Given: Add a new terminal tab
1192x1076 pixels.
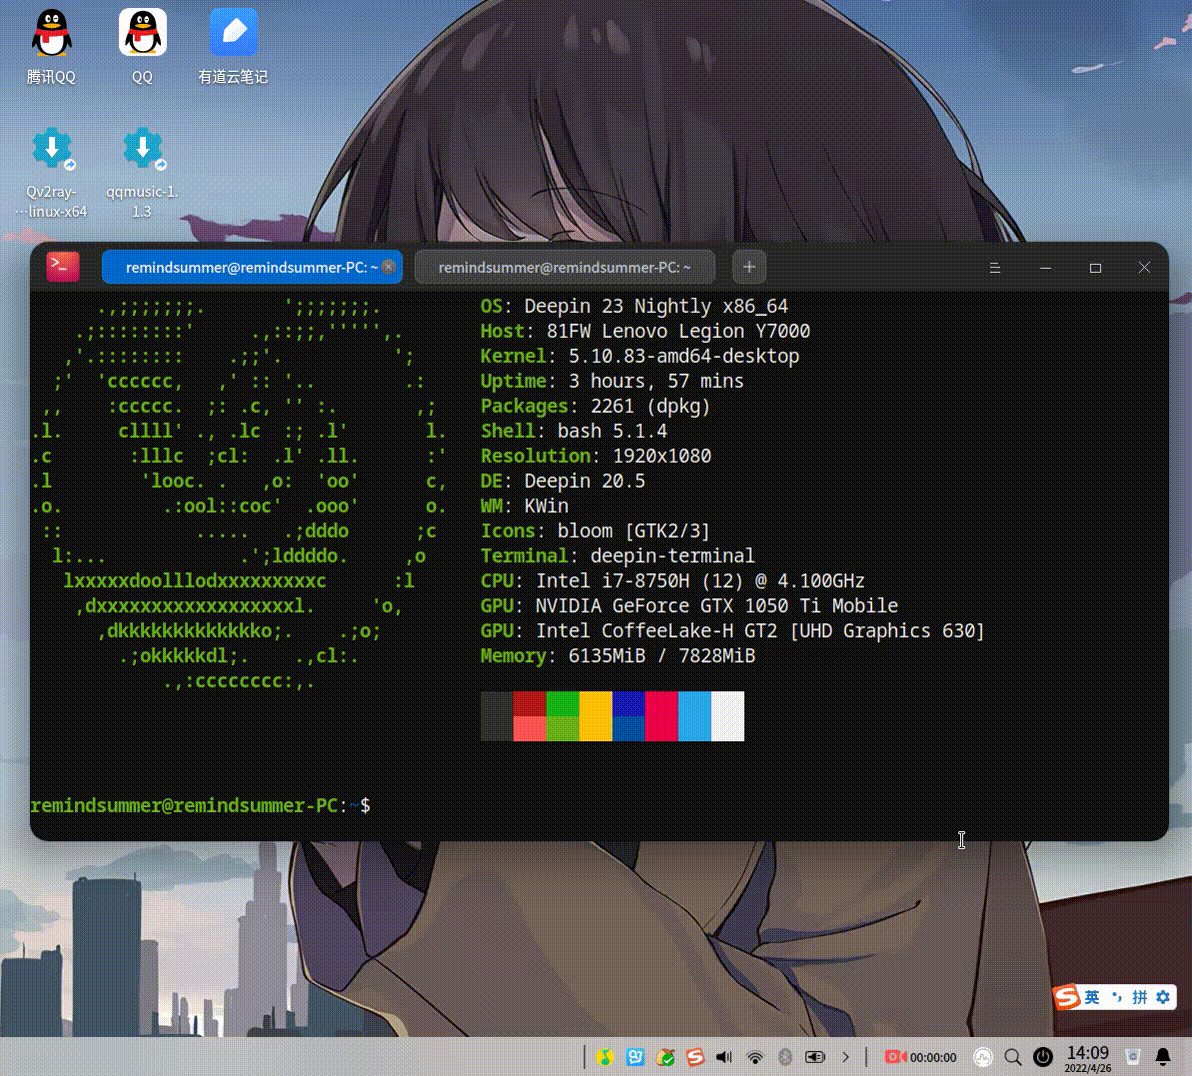Looking at the screenshot, I should click(749, 267).
